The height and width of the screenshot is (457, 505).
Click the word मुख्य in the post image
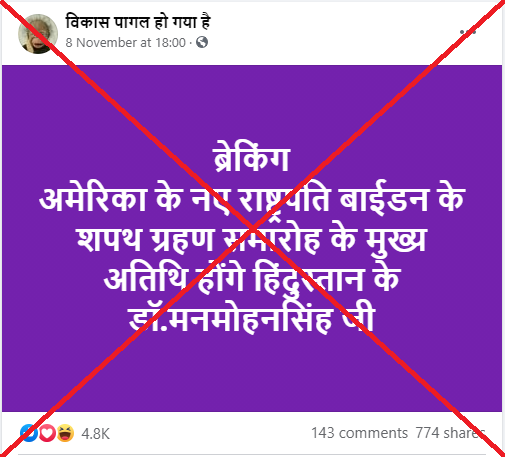395,241
